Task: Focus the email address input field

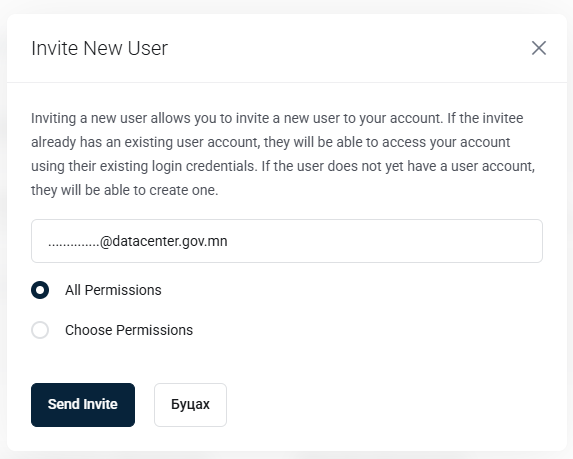Action: (287, 241)
